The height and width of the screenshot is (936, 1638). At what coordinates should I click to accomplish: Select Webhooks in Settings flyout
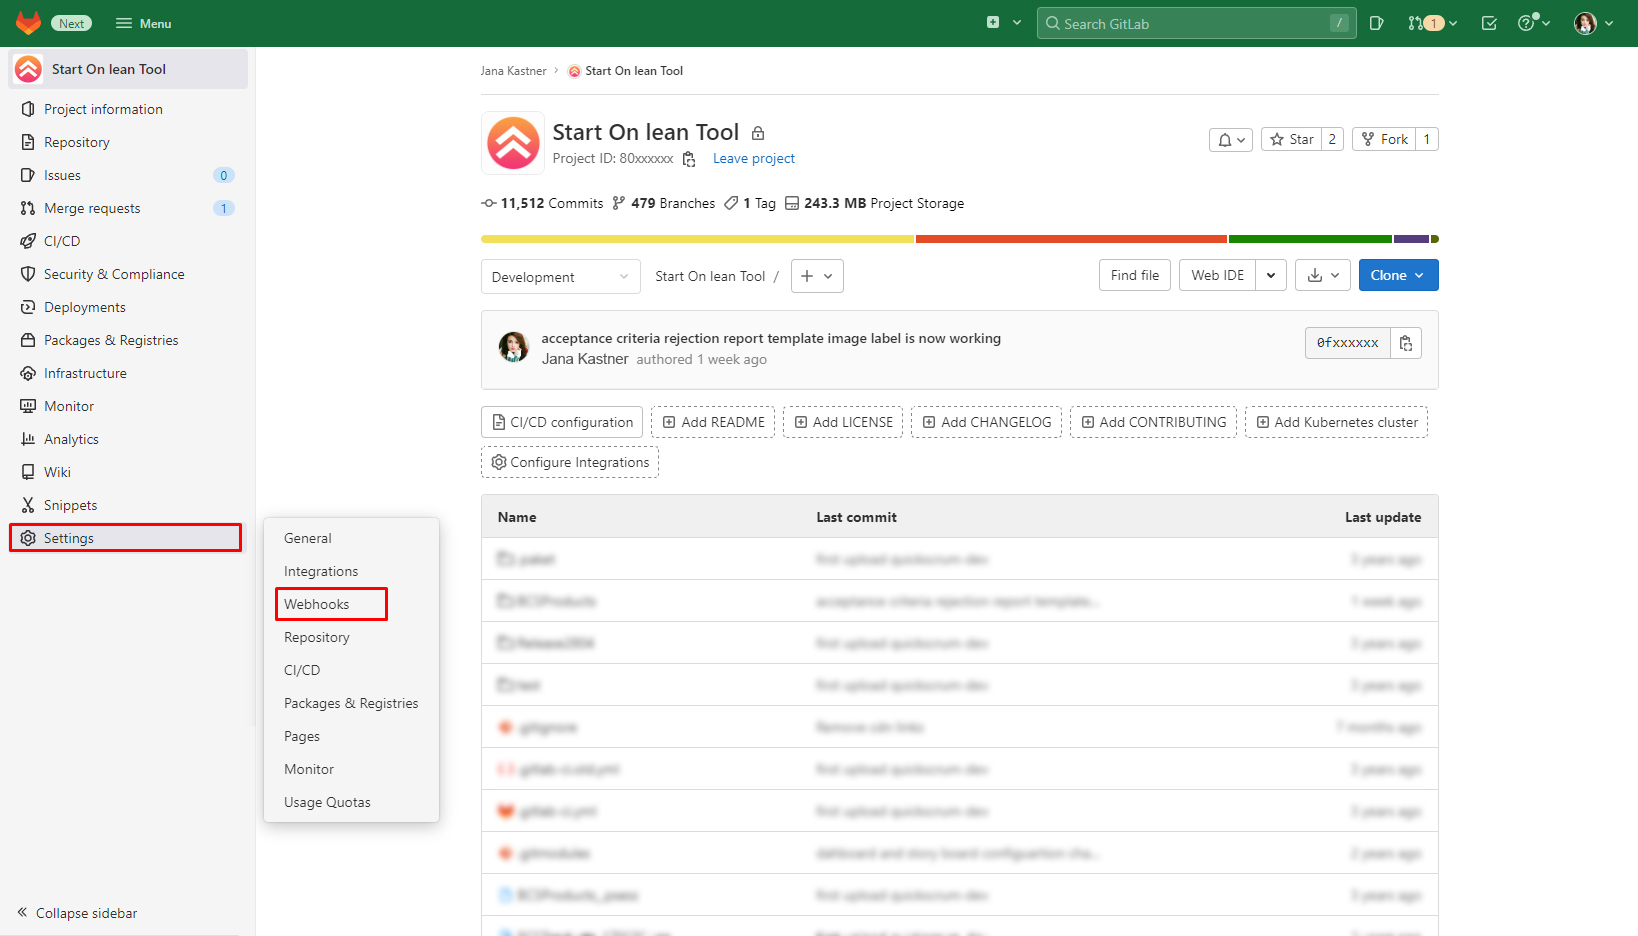(x=317, y=604)
